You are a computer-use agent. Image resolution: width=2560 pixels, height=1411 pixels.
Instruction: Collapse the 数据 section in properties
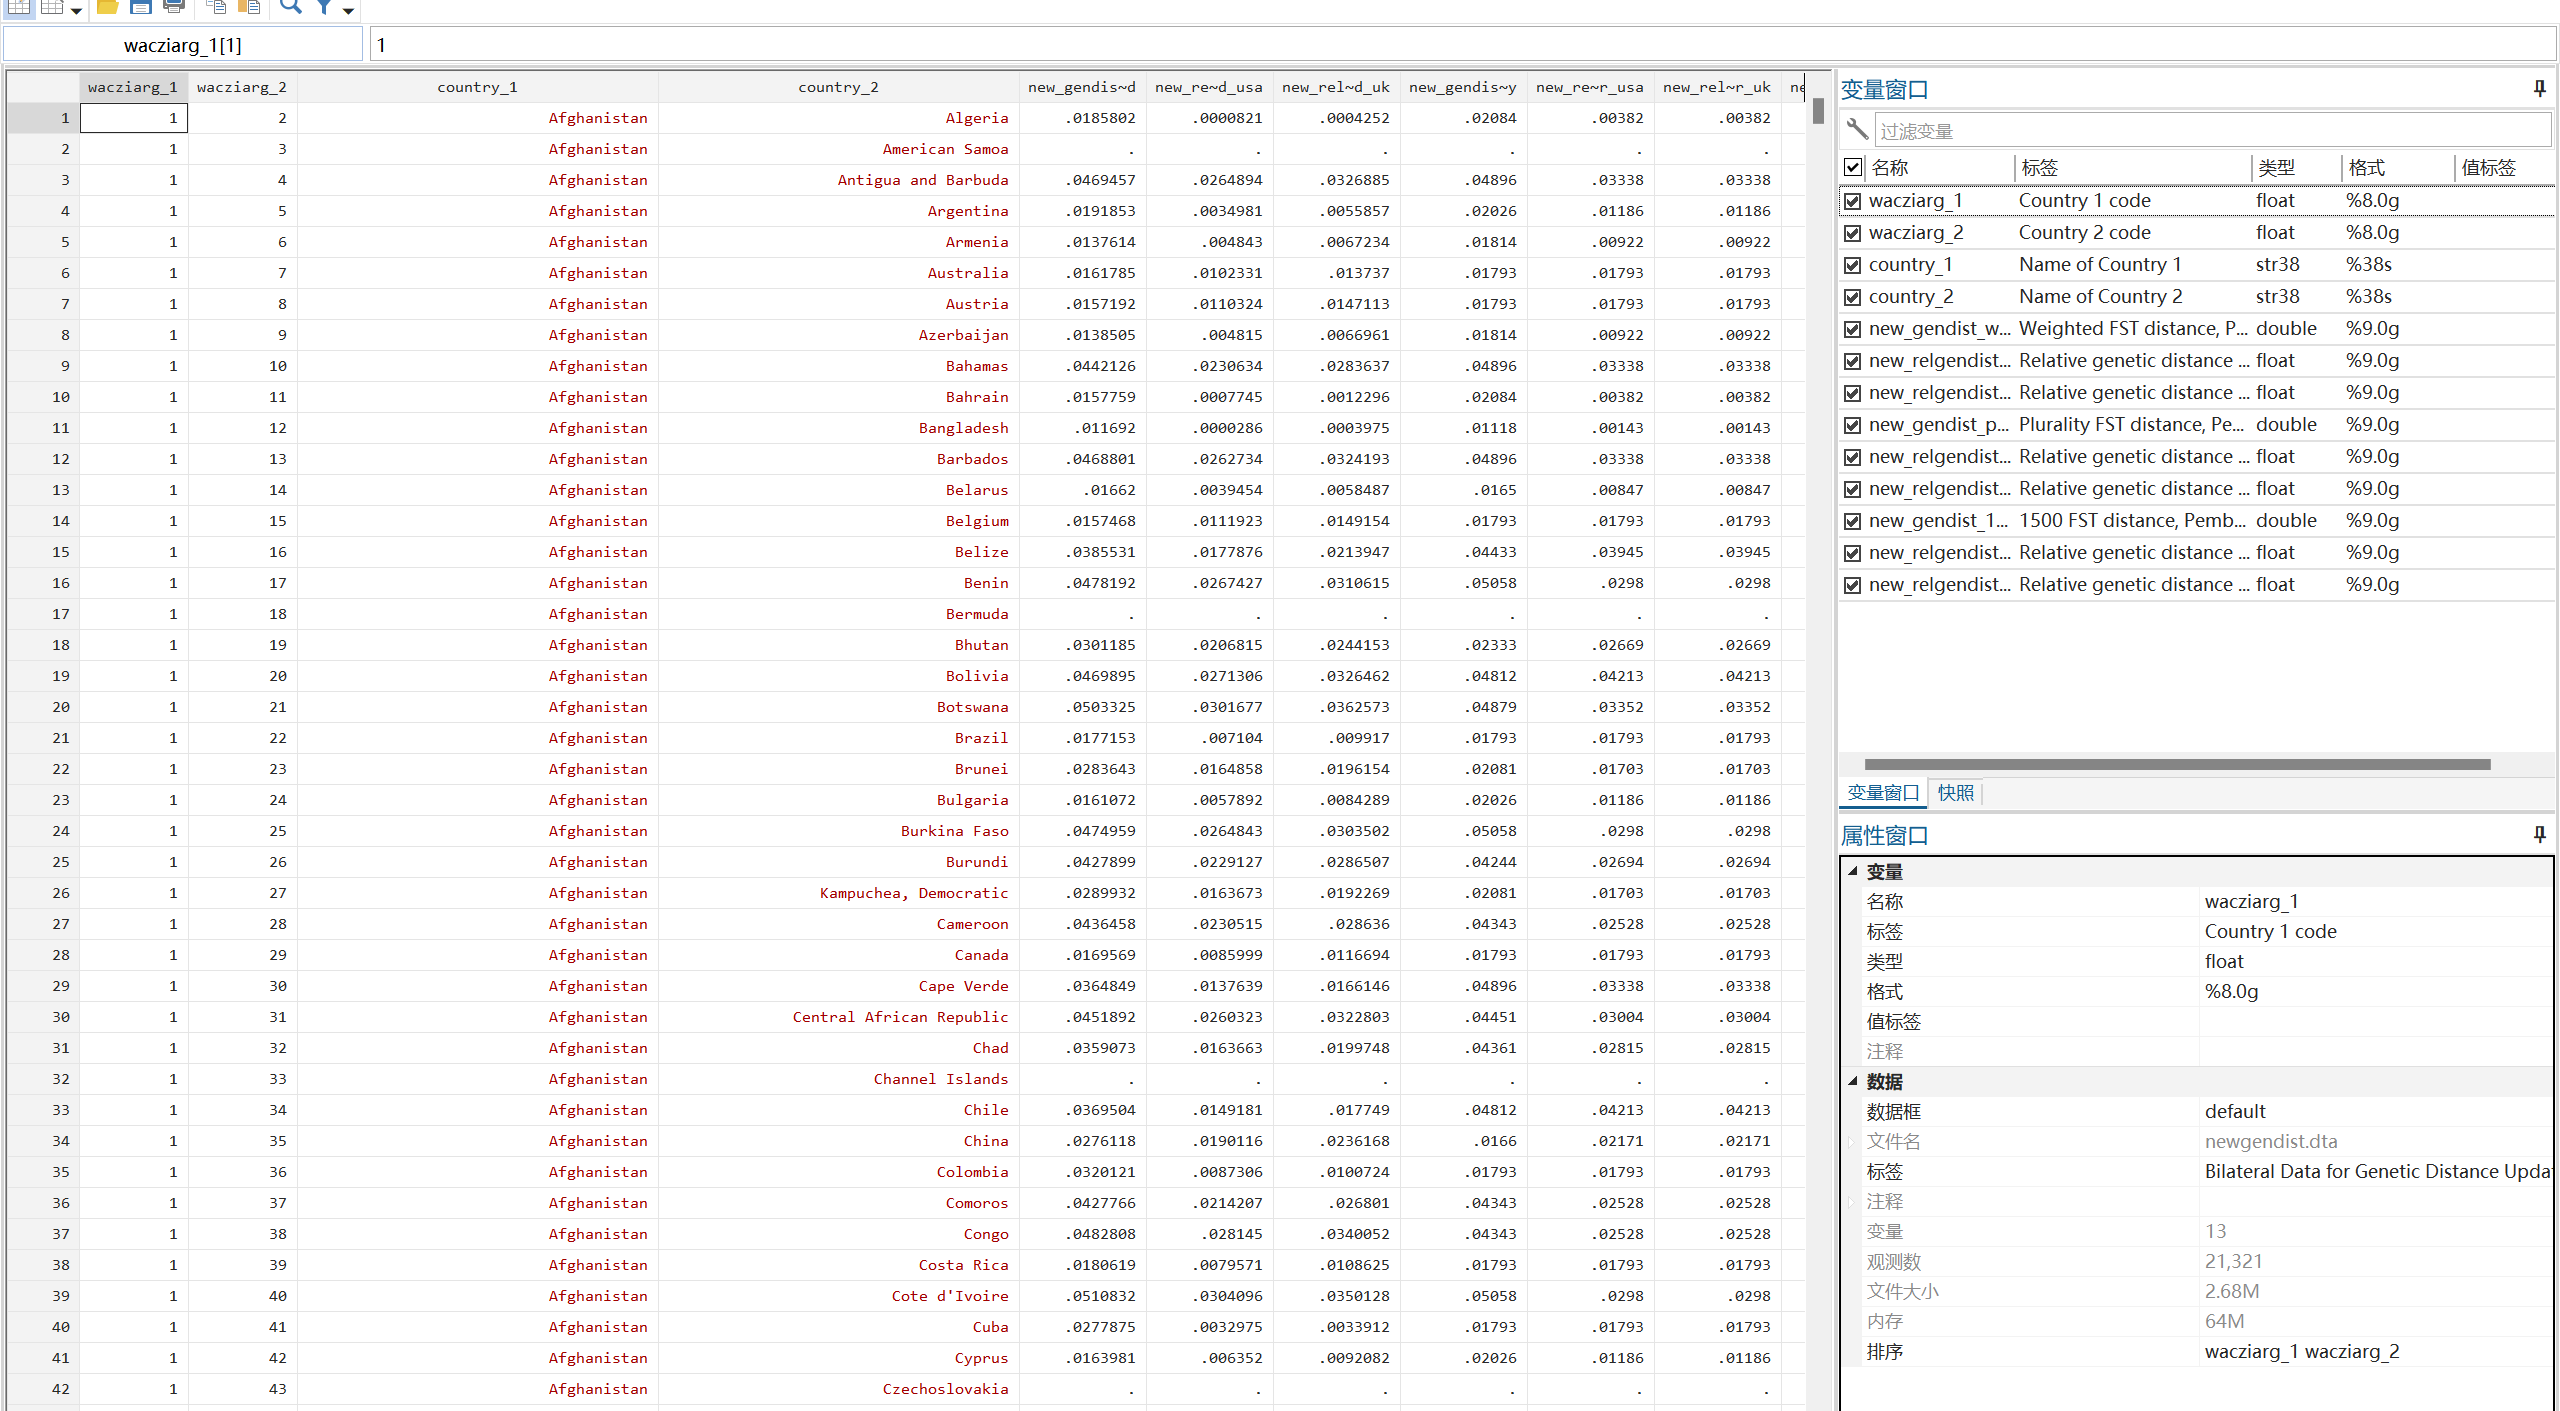(1852, 1081)
